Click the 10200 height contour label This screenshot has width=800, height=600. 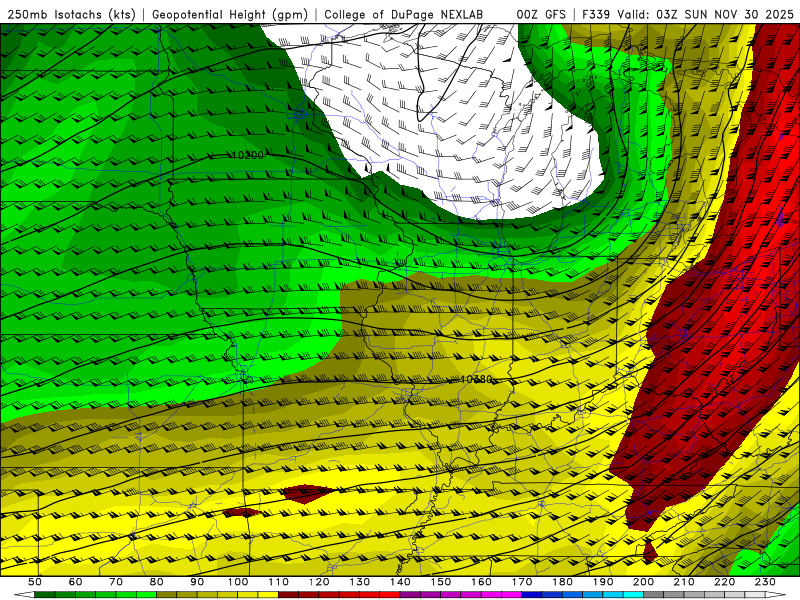[247, 155]
